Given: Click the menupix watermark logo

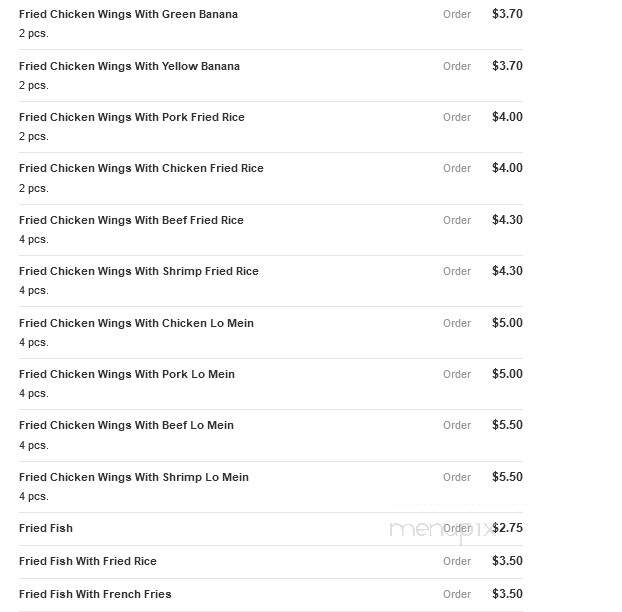Looking at the screenshot, I should click(442, 531).
